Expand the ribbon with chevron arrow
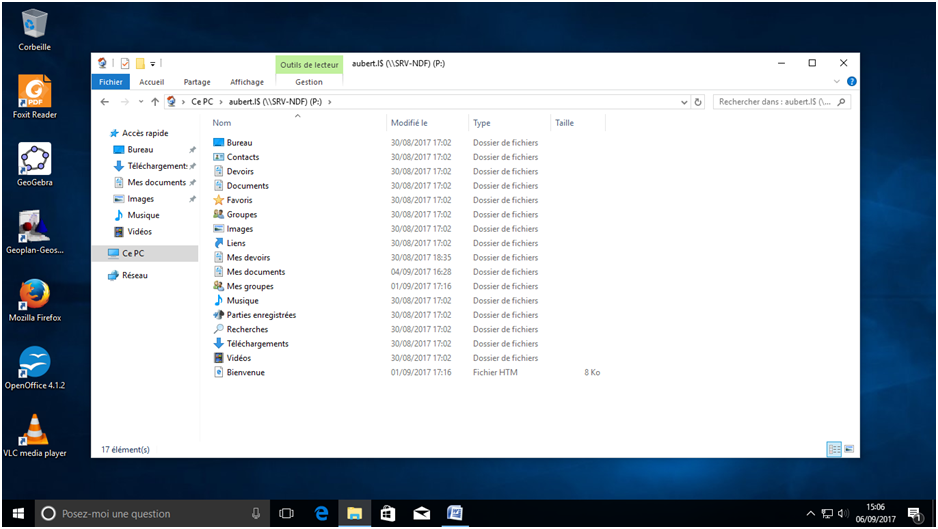The width and height of the screenshot is (938, 529). 838,82
